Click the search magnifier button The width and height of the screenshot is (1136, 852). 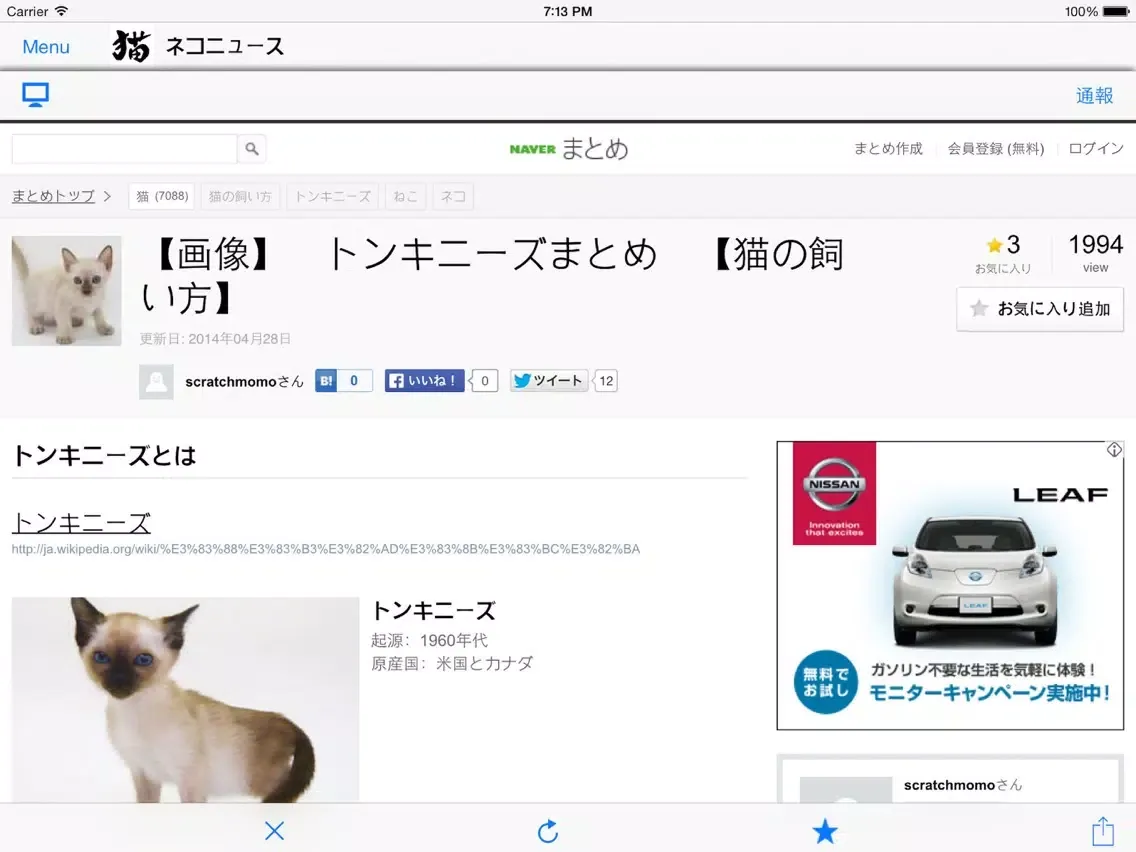[x=252, y=149]
